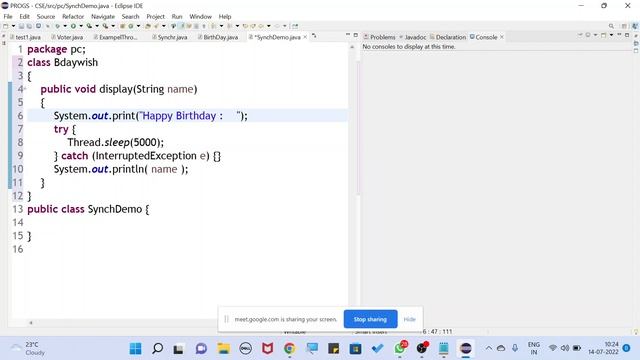The width and height of the screenshot is (640, 360).
Task: Click the Search magnifier in Eclipse toolbar
Action: click(x=611, y=26)
